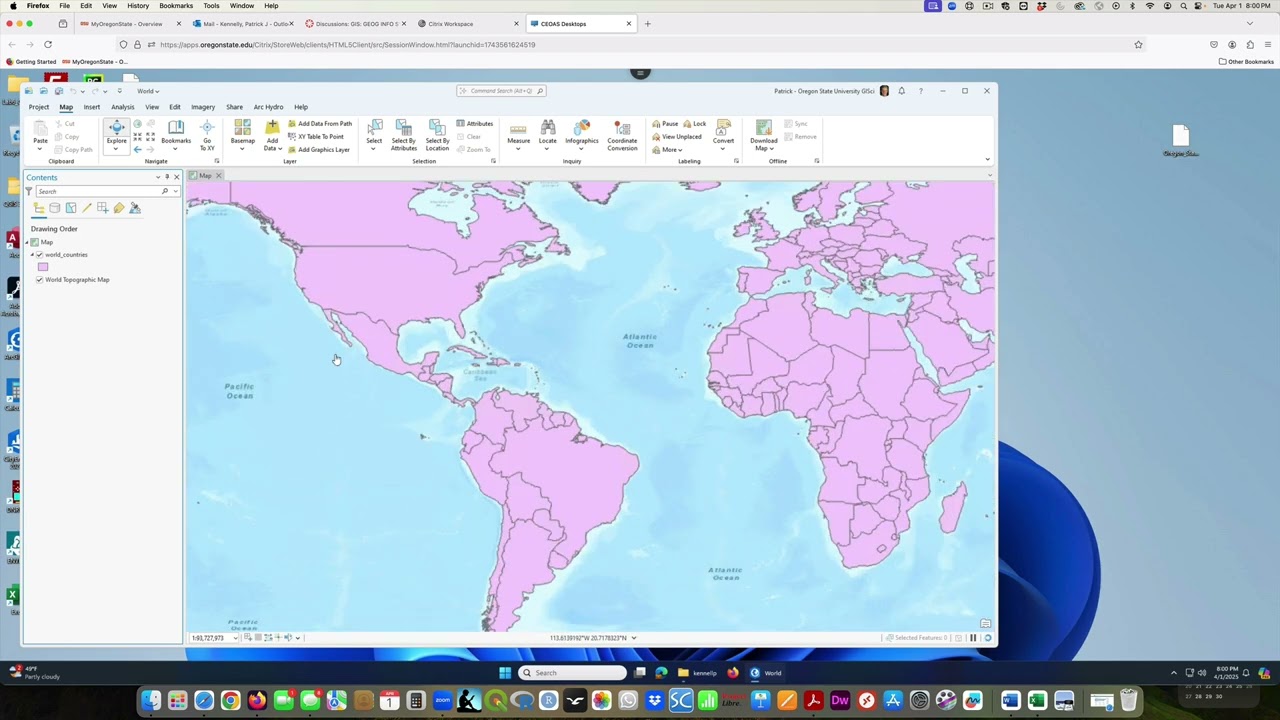1280x720 pixels.
Task: Click the Locate binoculars tool
Action: pos(548,133)
